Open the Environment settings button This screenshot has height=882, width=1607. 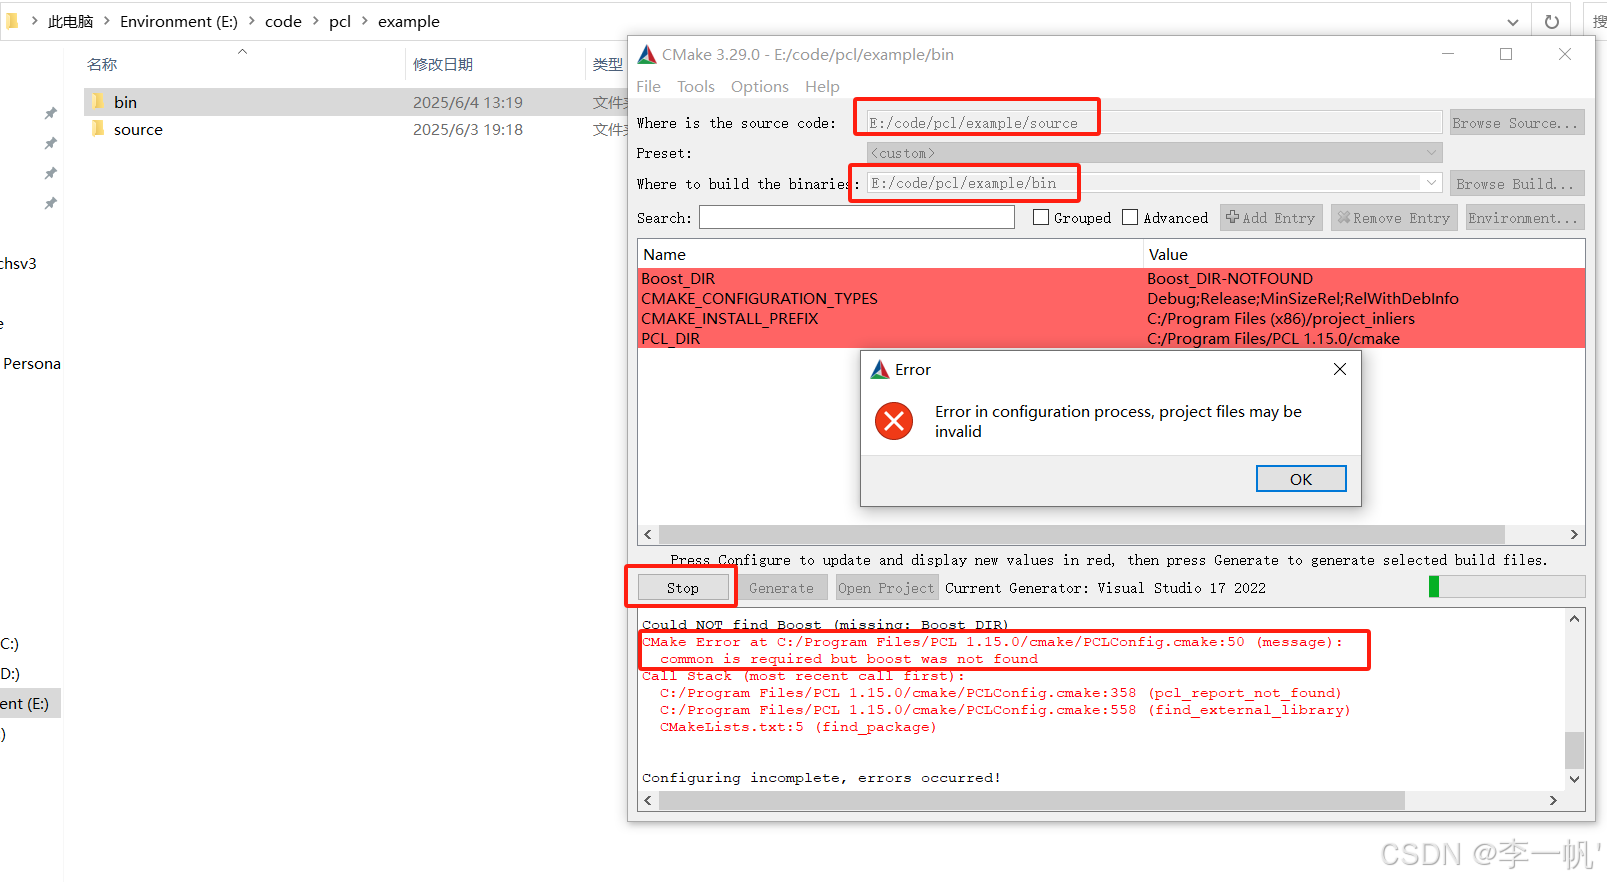pos(1524,218)
